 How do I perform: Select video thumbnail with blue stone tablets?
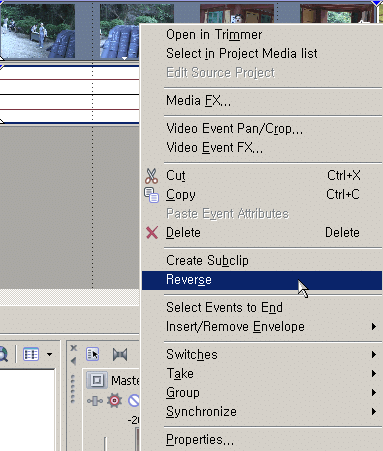120,32
